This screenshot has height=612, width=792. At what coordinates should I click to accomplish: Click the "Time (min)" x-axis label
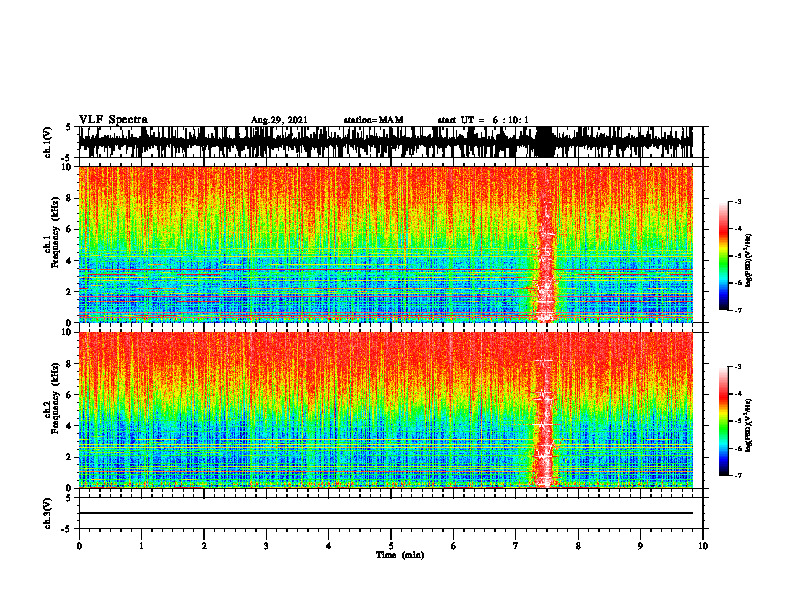click(x=400, y=555)
